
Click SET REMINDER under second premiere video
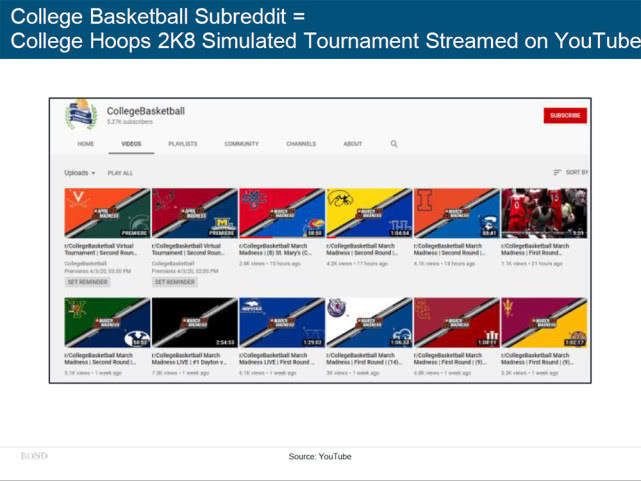click(175, 282)
